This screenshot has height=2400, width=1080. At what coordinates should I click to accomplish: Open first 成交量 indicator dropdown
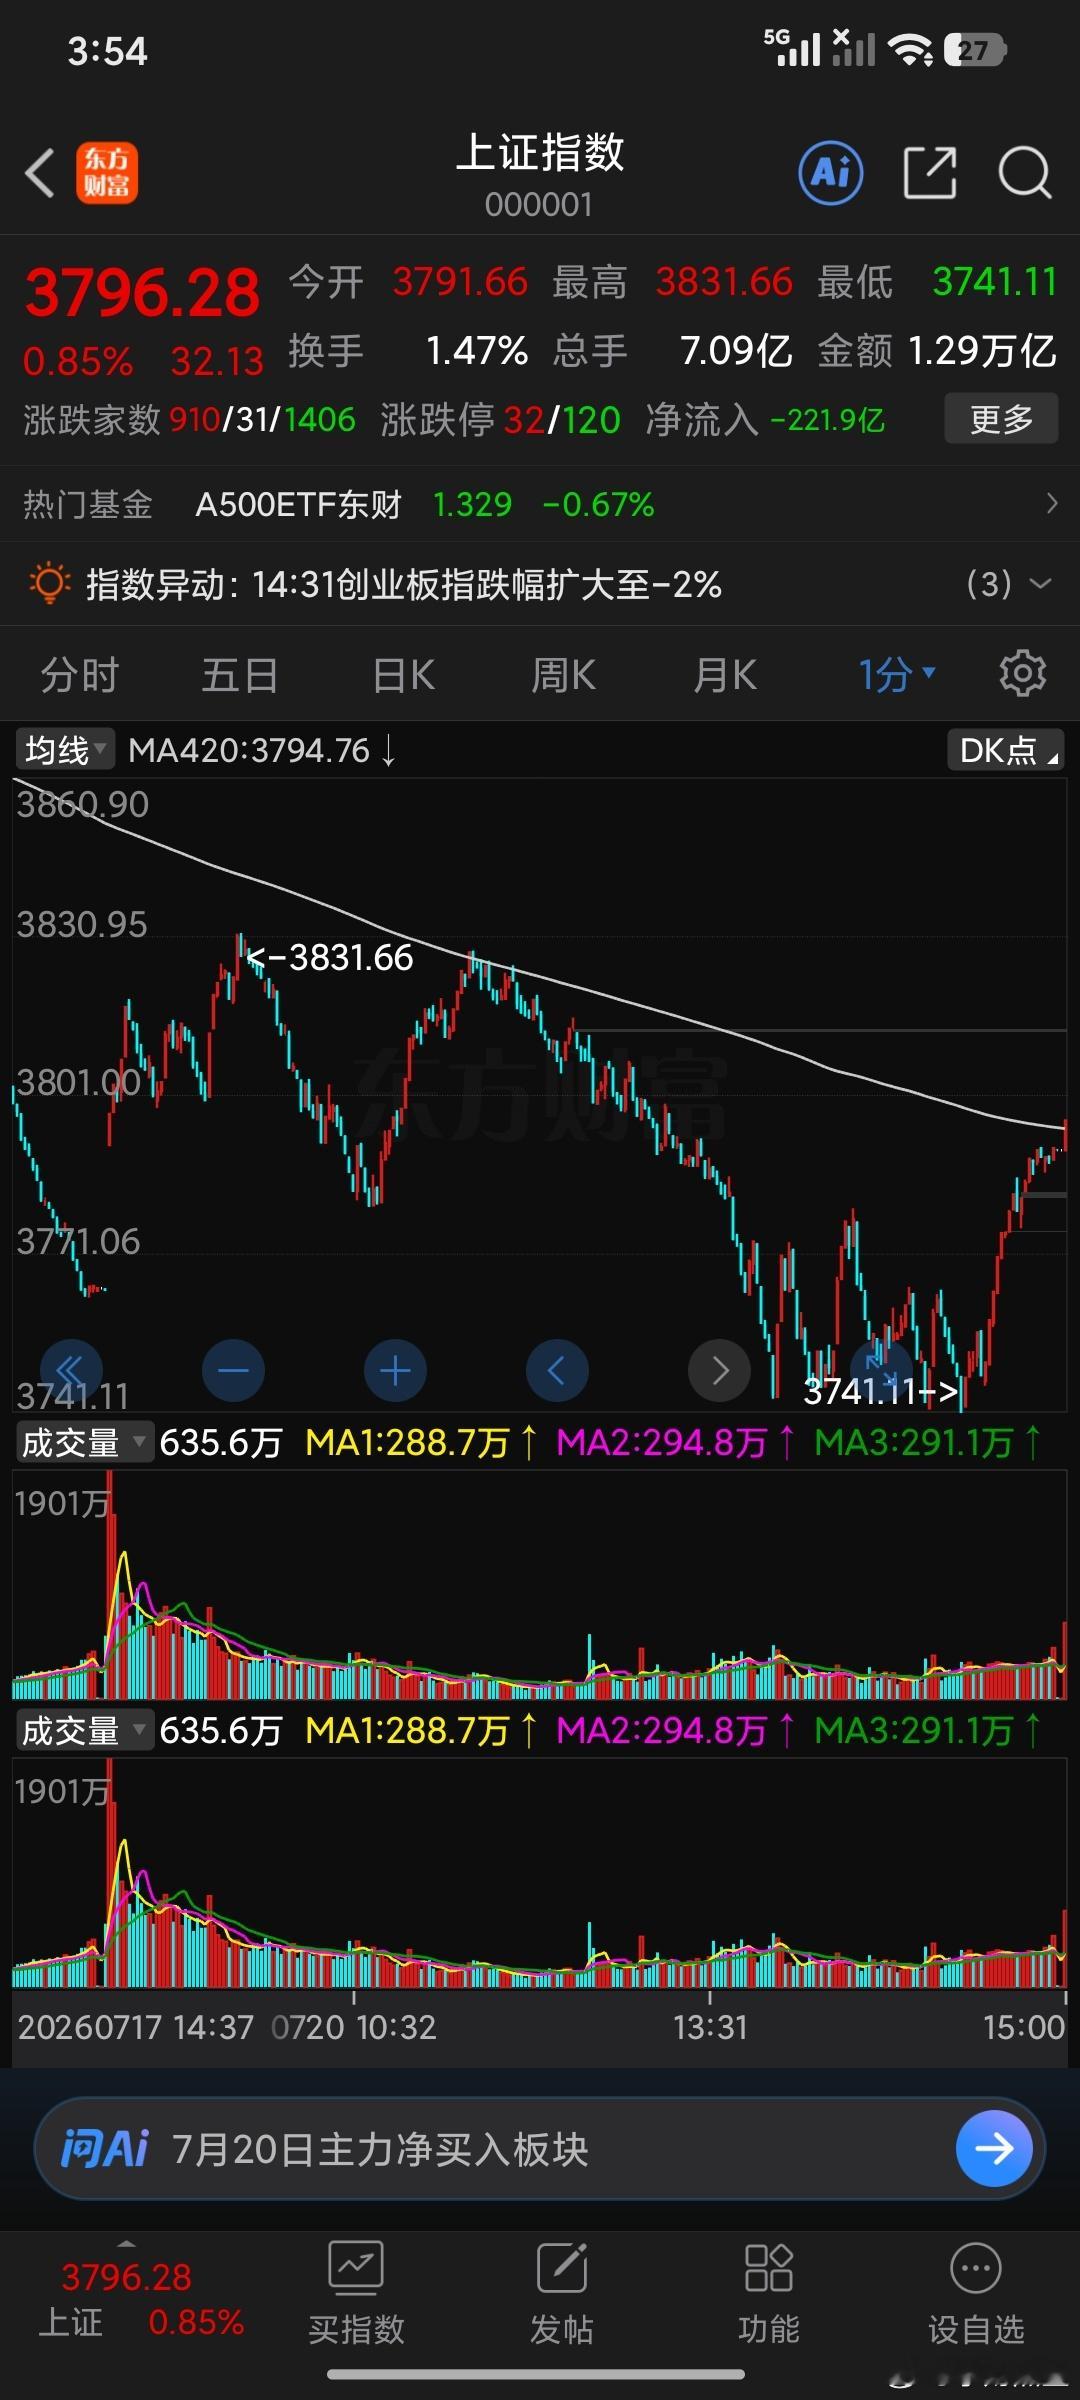[x=84, y=1442]
